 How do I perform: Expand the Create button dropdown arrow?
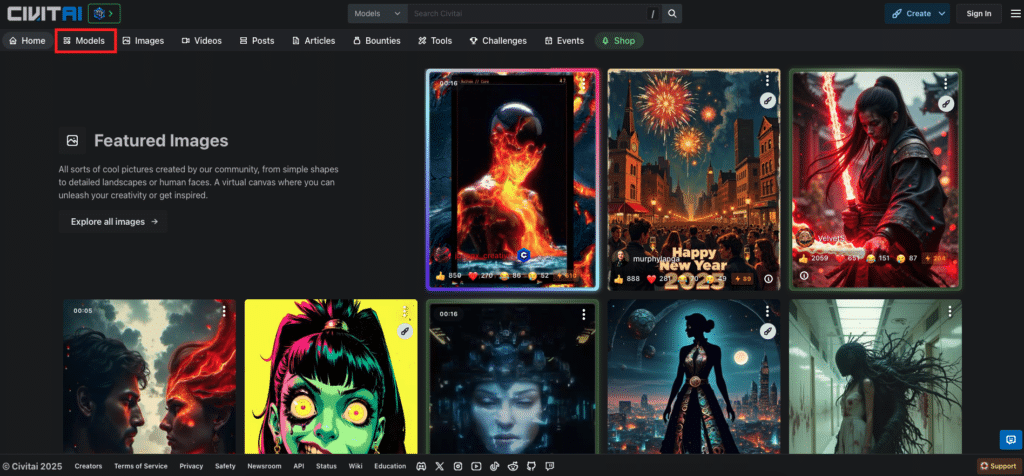[942, 13]
